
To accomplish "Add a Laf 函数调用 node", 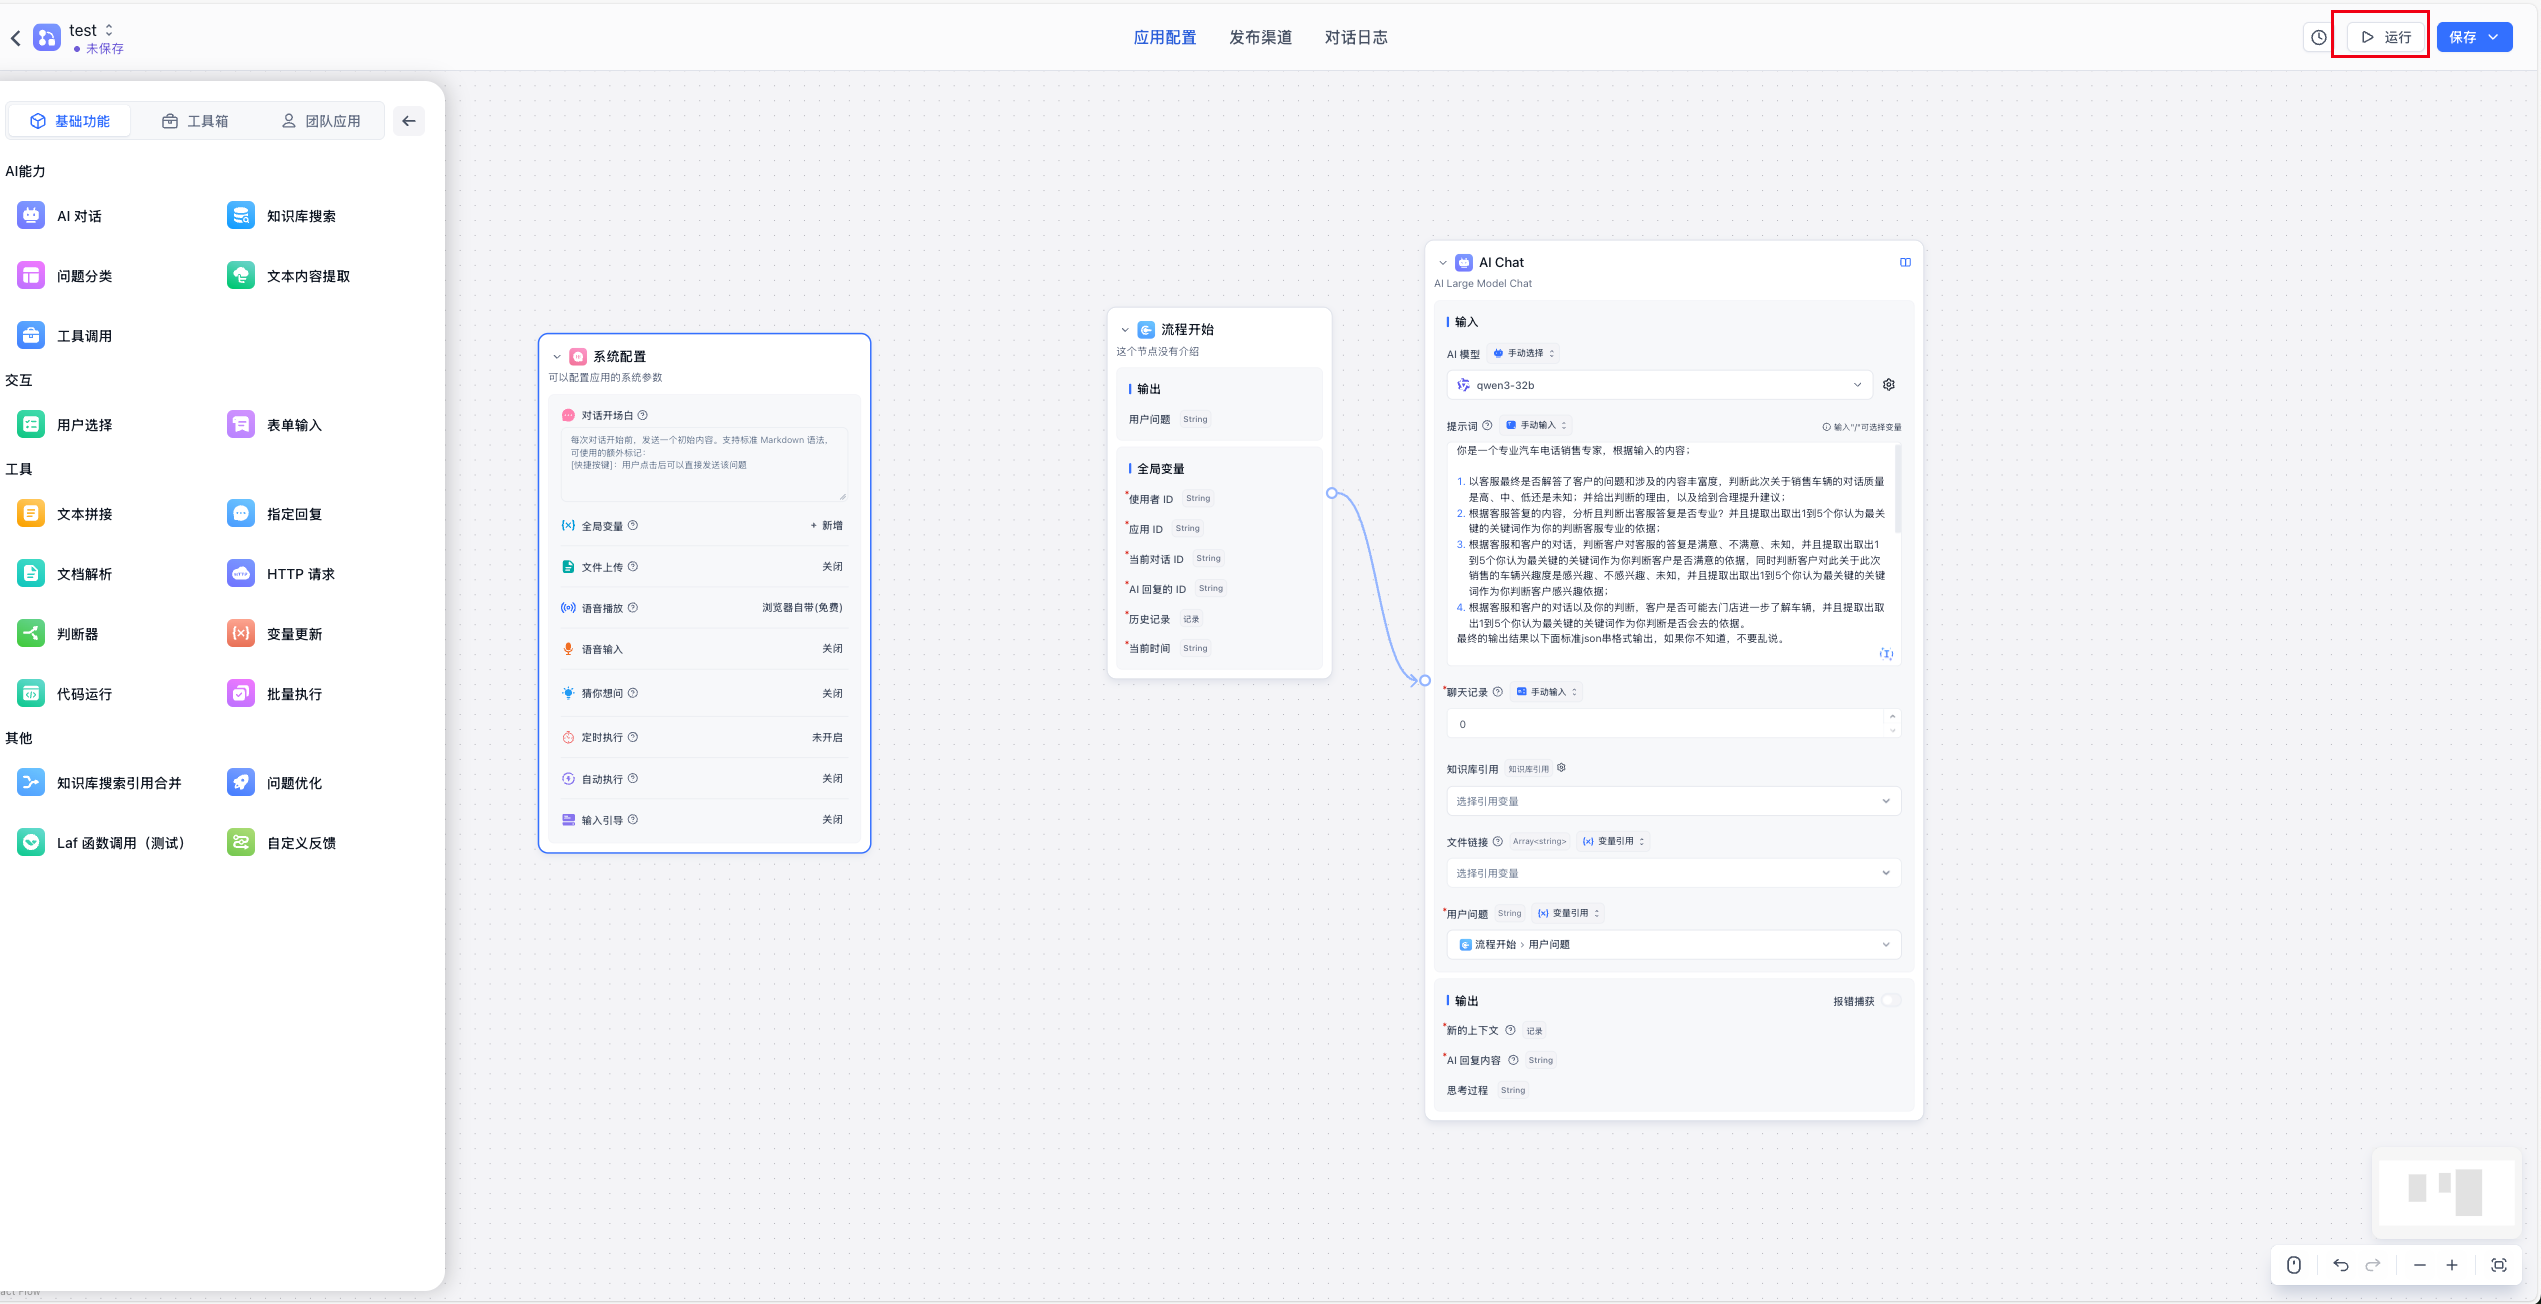I will tap(101, 843).
